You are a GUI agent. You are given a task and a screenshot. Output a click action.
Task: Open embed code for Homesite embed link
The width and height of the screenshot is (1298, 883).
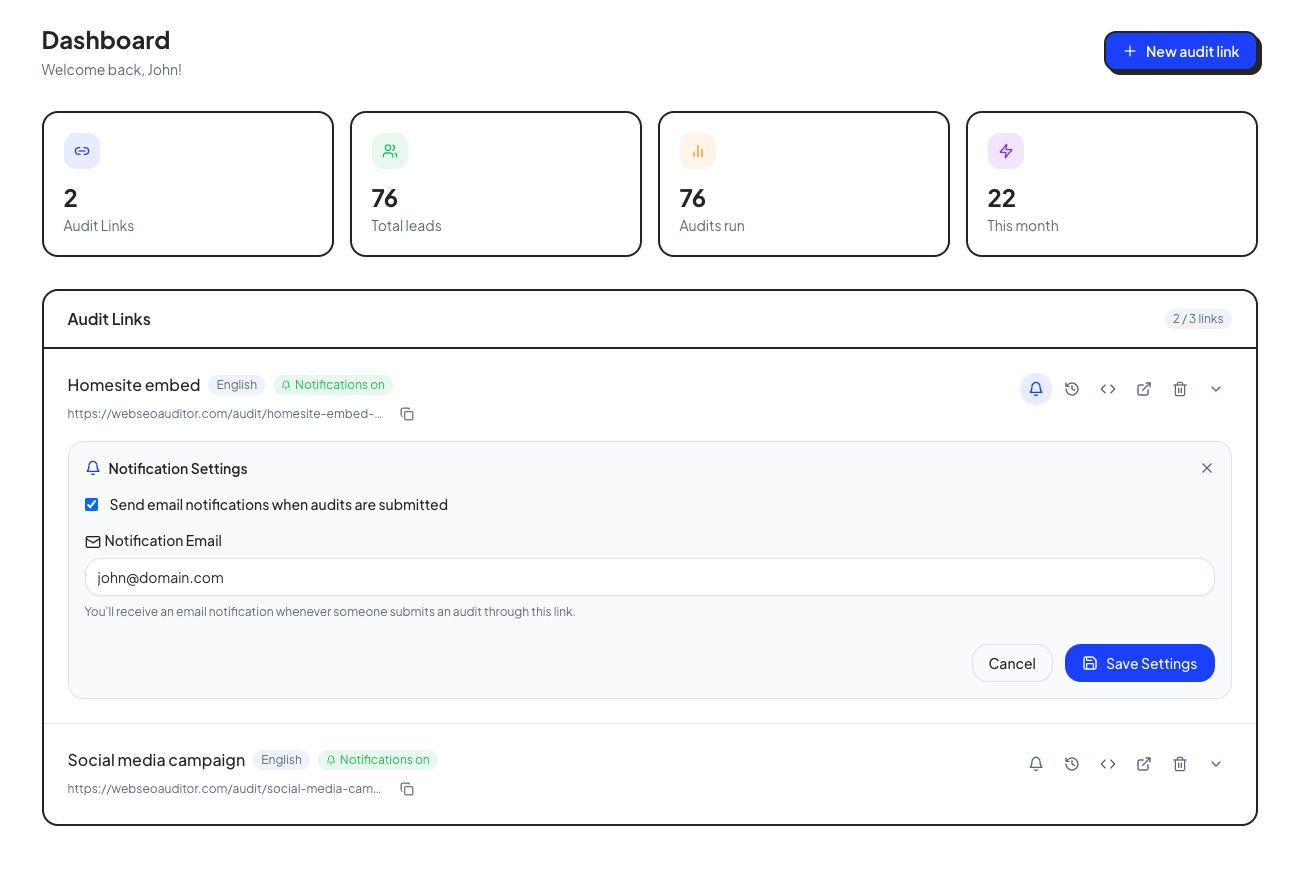[x=1108, y=389]
